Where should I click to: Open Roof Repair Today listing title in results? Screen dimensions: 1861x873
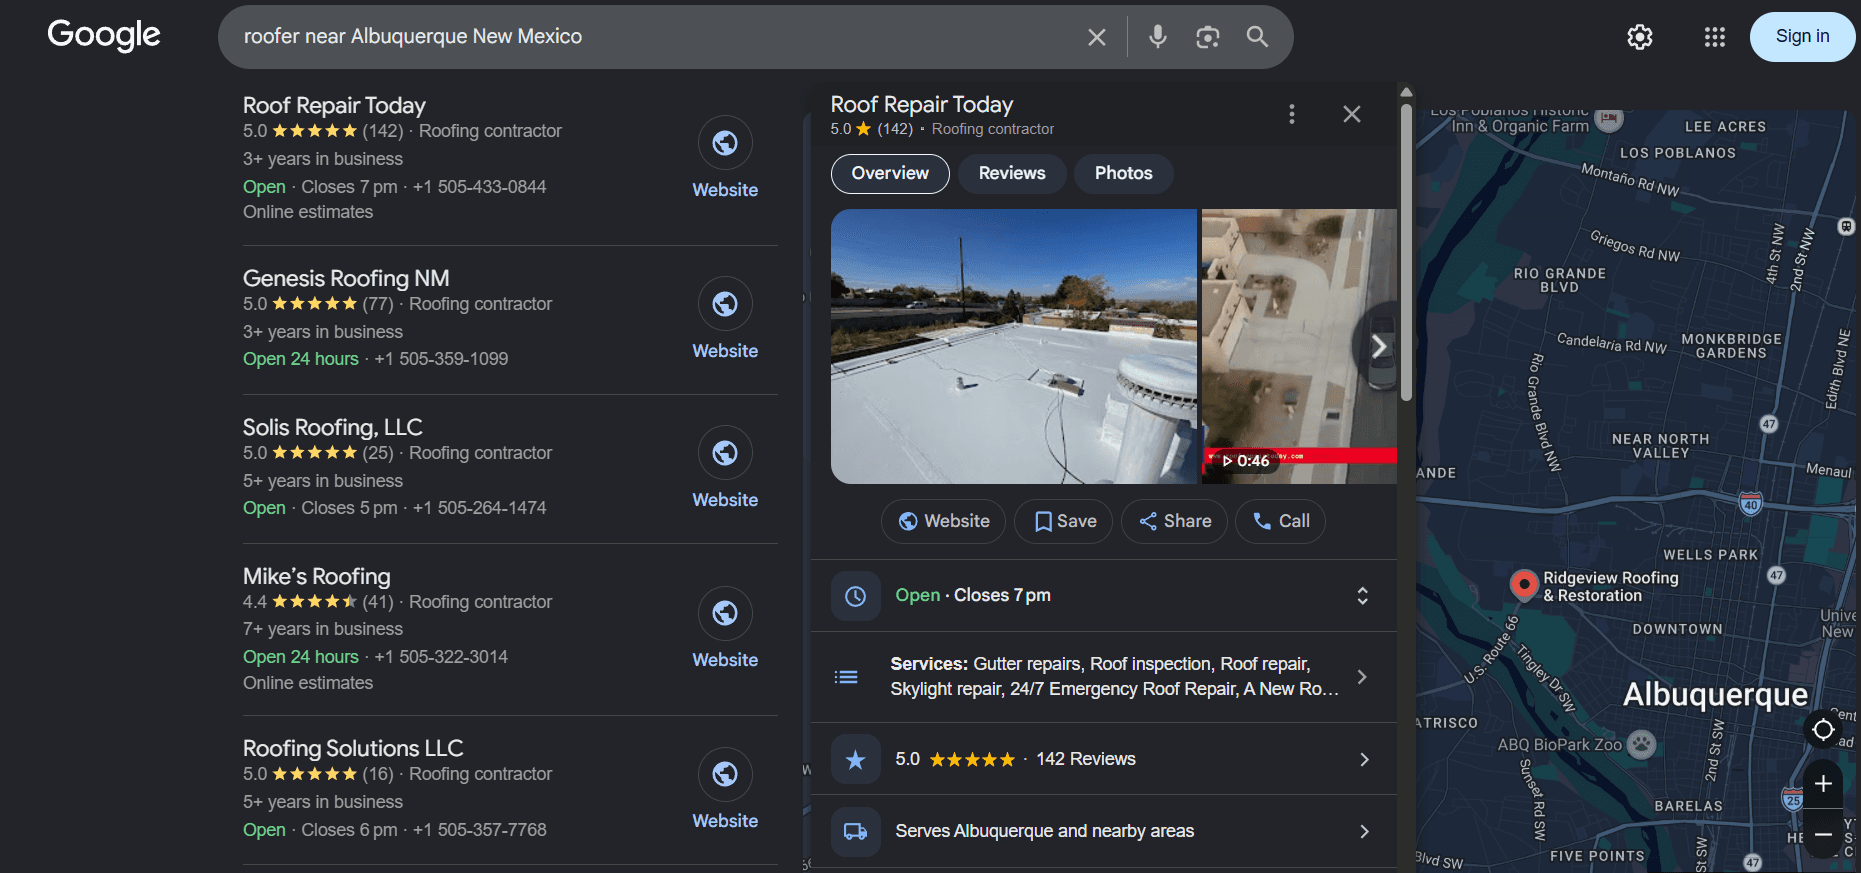tap(334, 105)
